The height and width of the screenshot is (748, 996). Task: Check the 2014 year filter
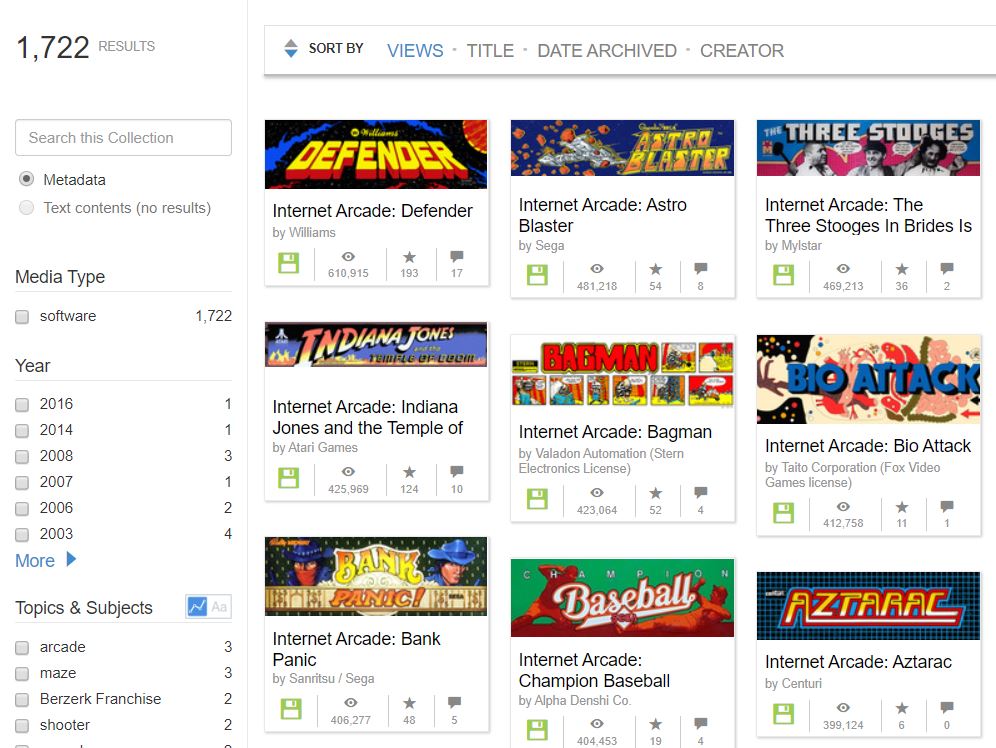click(22, 431)
